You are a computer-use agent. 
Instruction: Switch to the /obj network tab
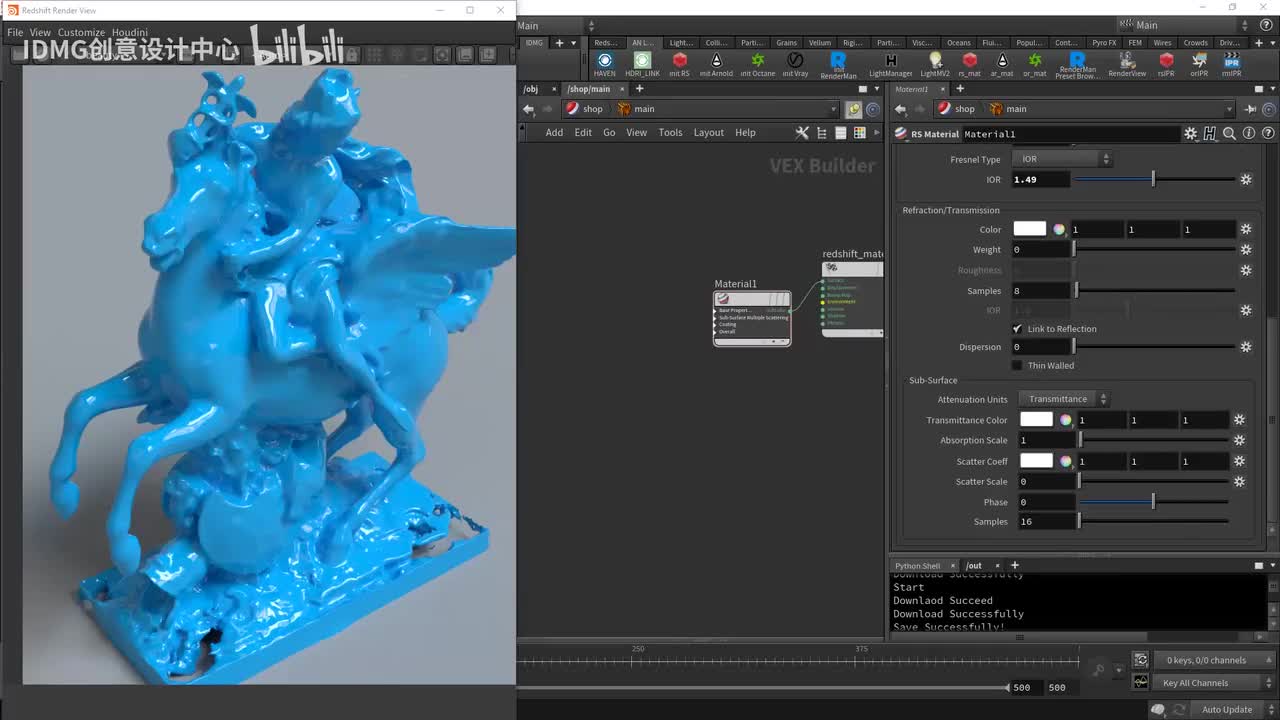click(531, 89)
